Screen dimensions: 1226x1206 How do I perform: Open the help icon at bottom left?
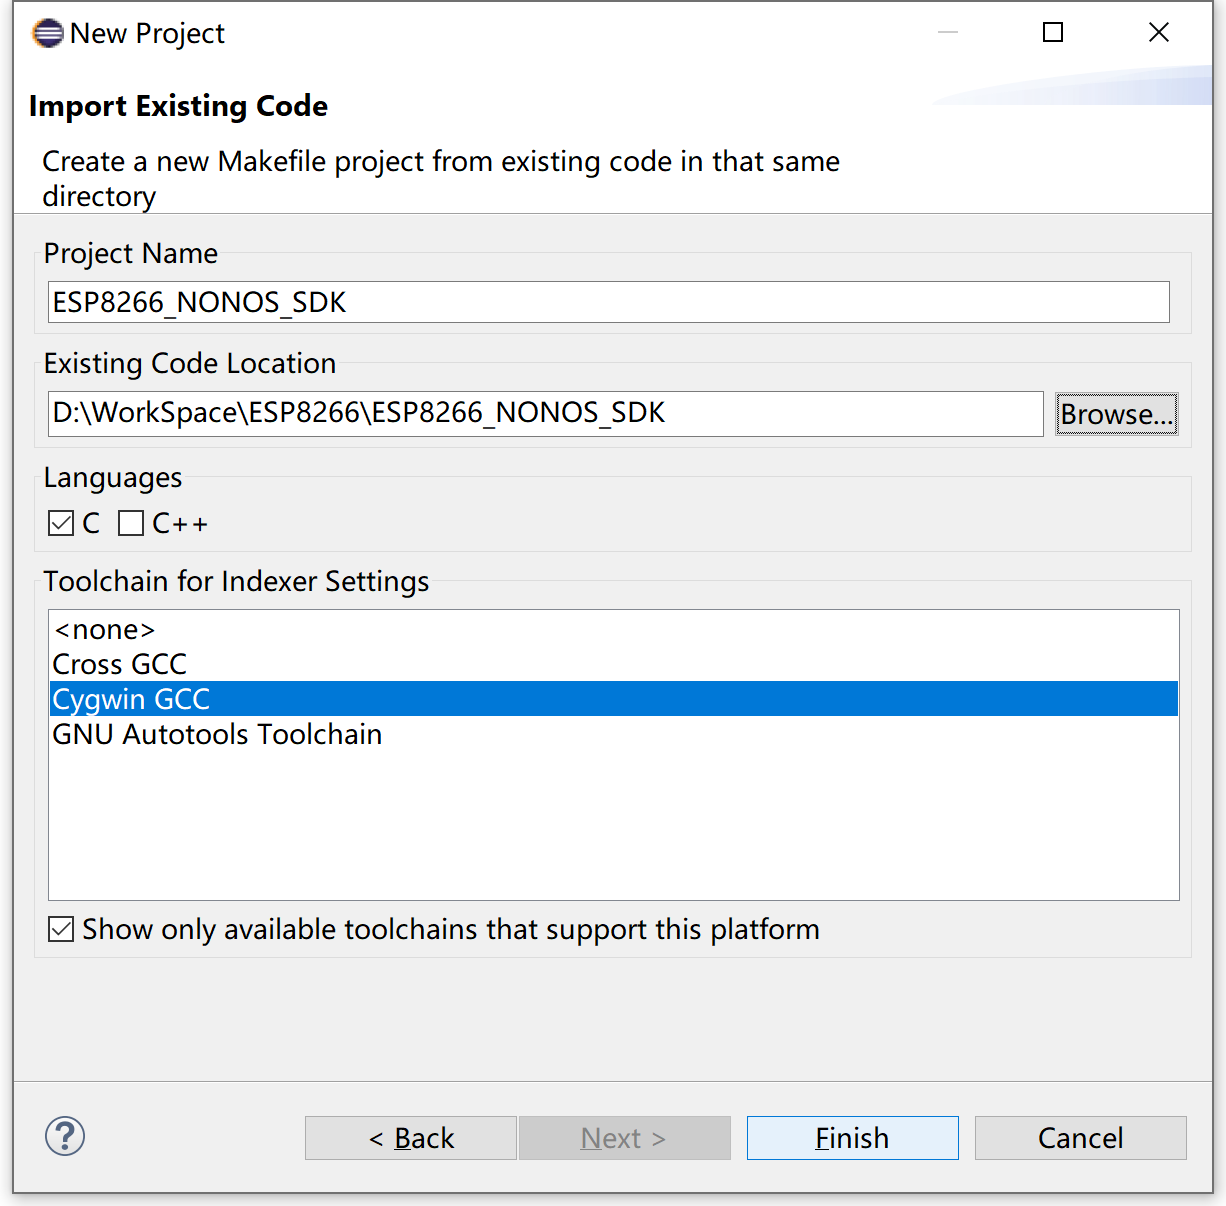tap(64, 1137)
